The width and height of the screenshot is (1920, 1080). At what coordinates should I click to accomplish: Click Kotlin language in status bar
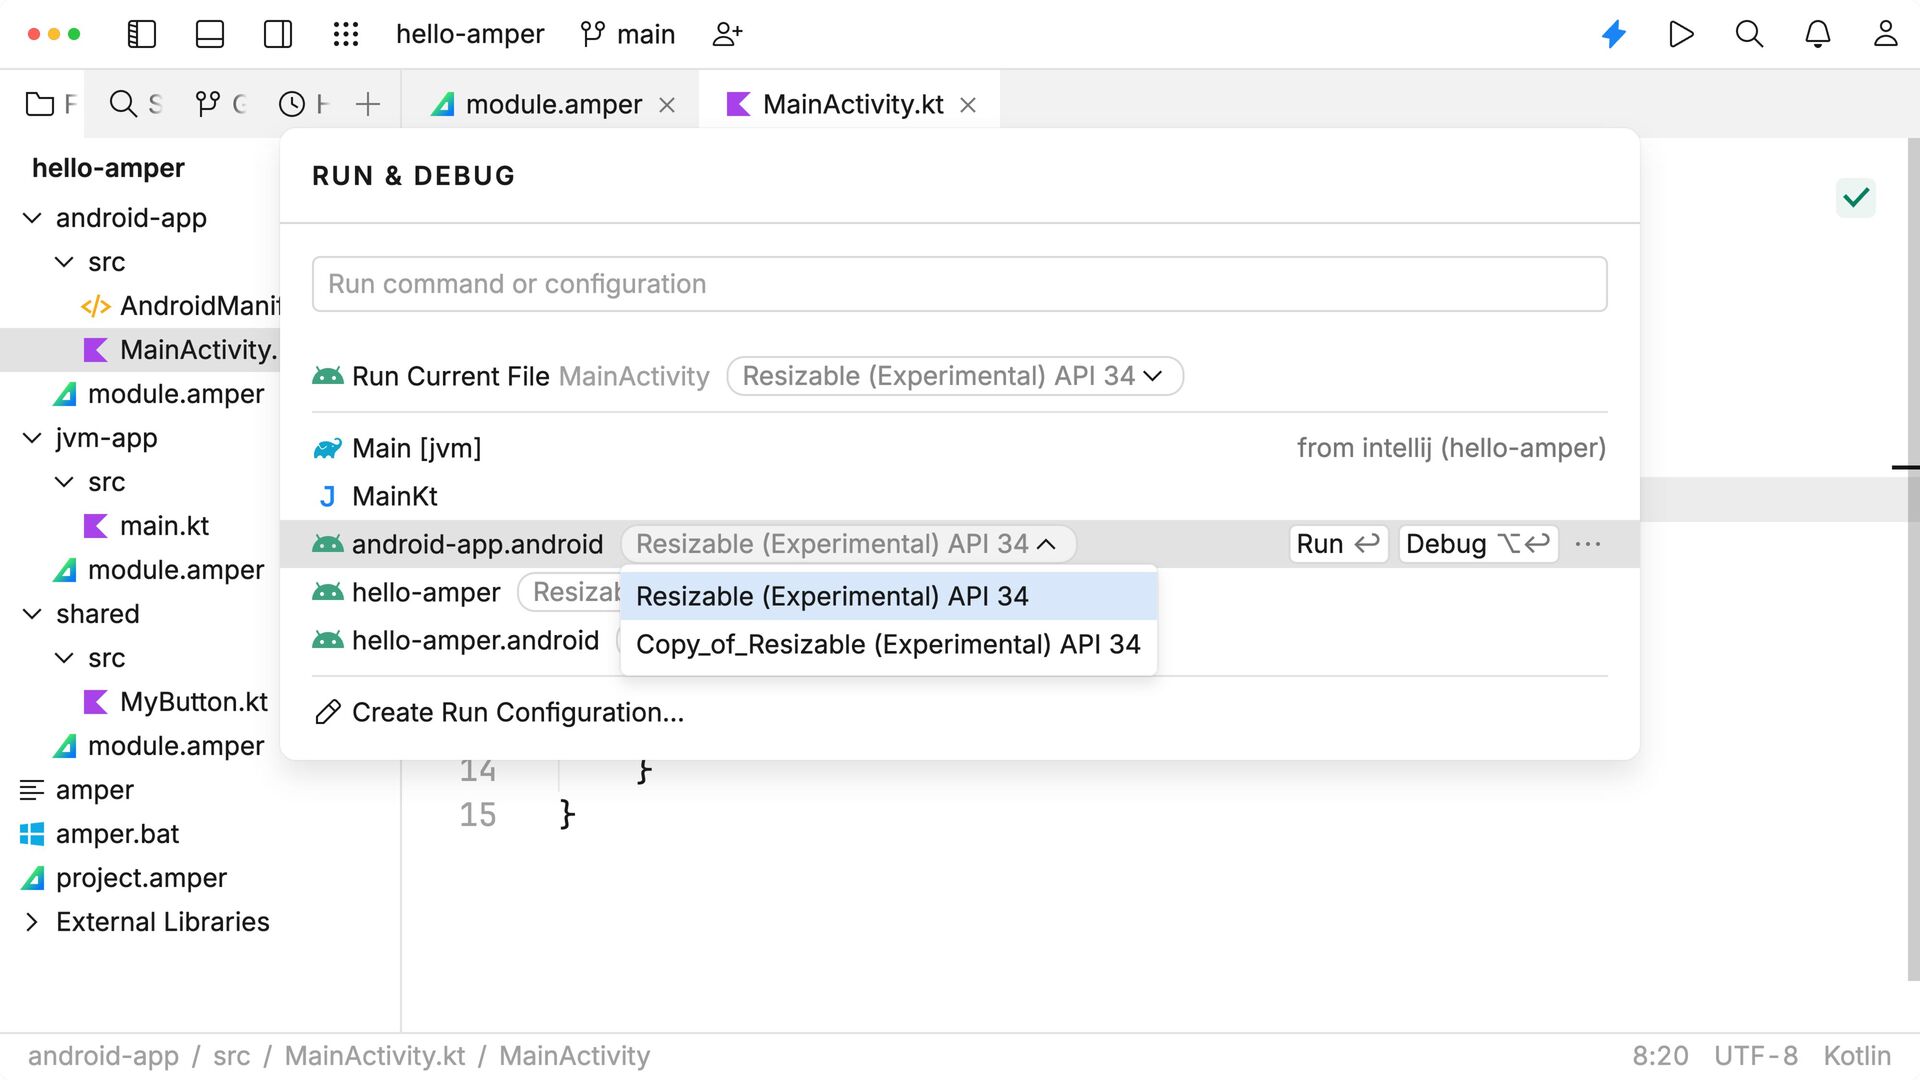1857,1056
